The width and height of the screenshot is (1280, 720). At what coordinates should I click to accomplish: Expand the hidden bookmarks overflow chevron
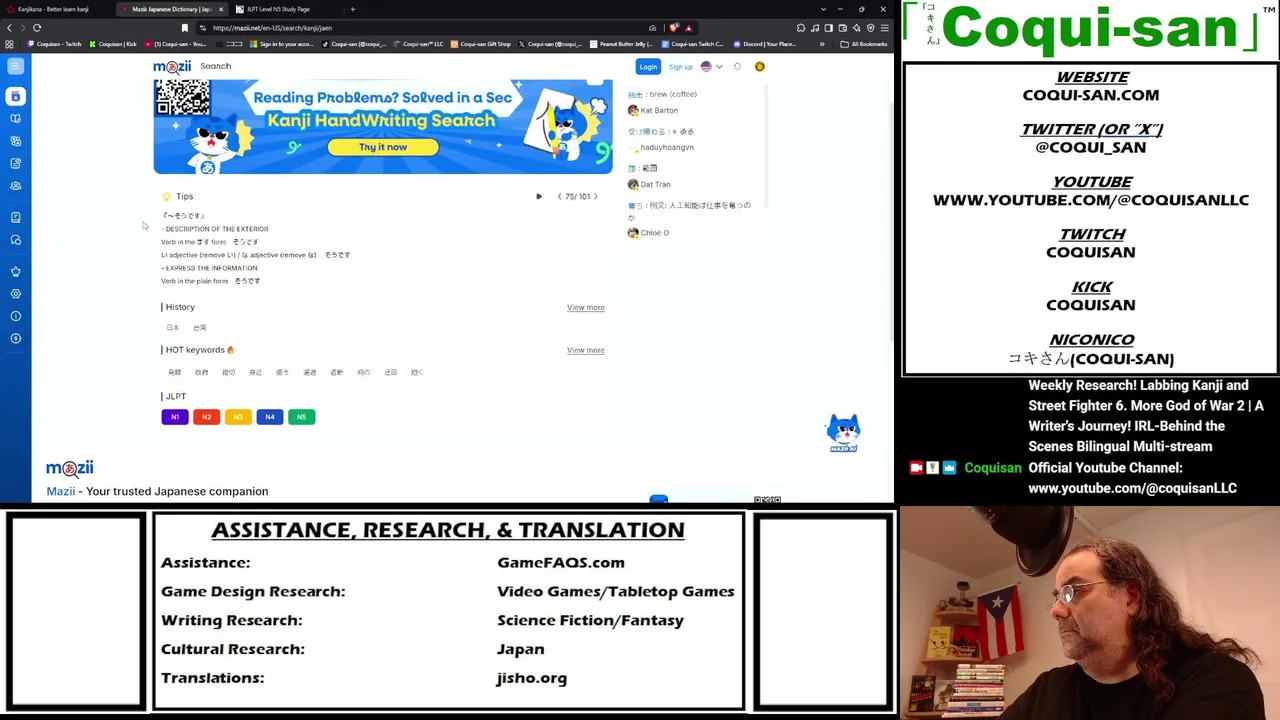coord(822,44)
